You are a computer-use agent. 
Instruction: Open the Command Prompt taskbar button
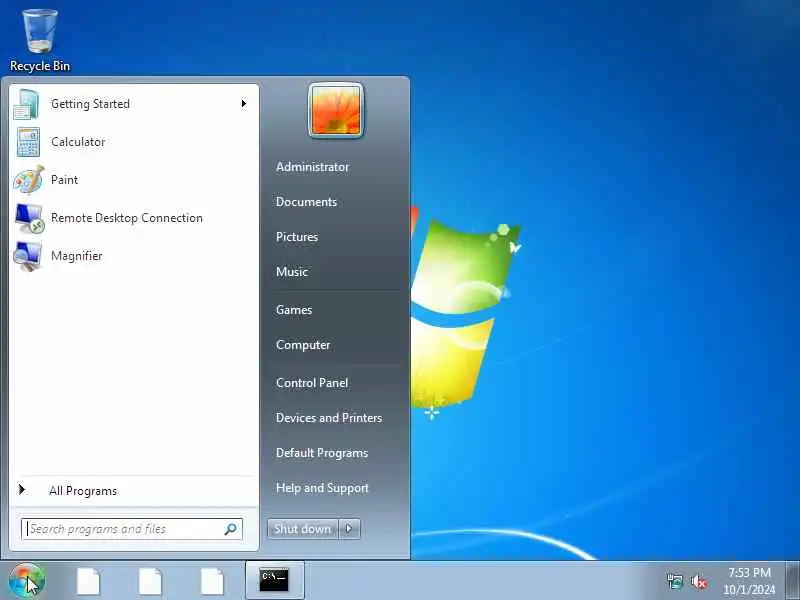click(x=274, y=580)
